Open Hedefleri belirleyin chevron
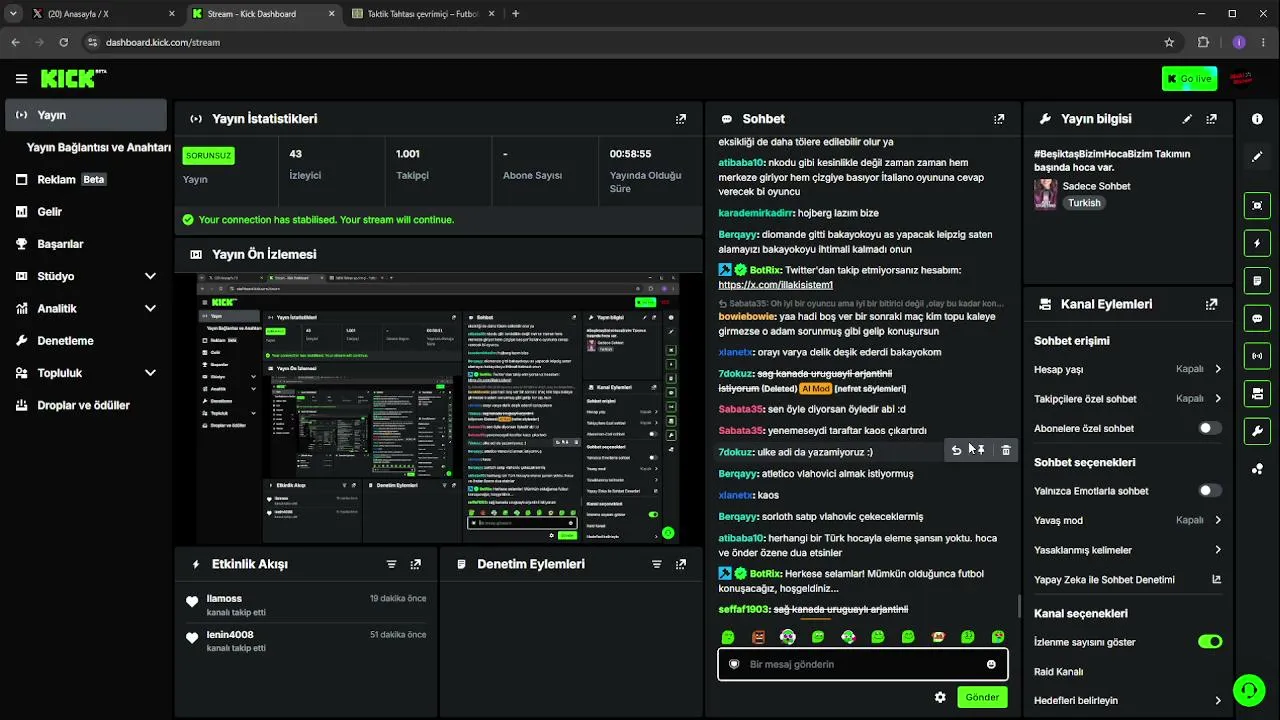The image size is (1280, 720). point(1218,701)
